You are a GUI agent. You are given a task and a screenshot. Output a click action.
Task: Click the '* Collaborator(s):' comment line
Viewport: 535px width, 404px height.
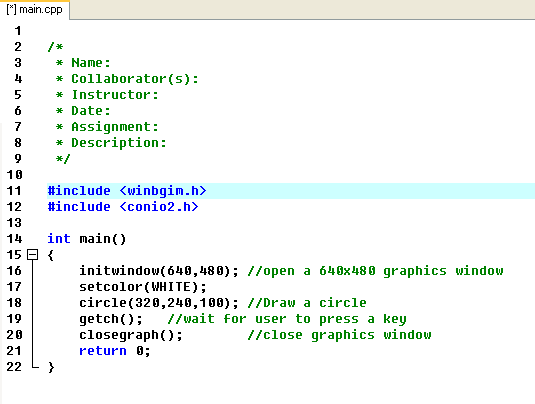[127, 79]
